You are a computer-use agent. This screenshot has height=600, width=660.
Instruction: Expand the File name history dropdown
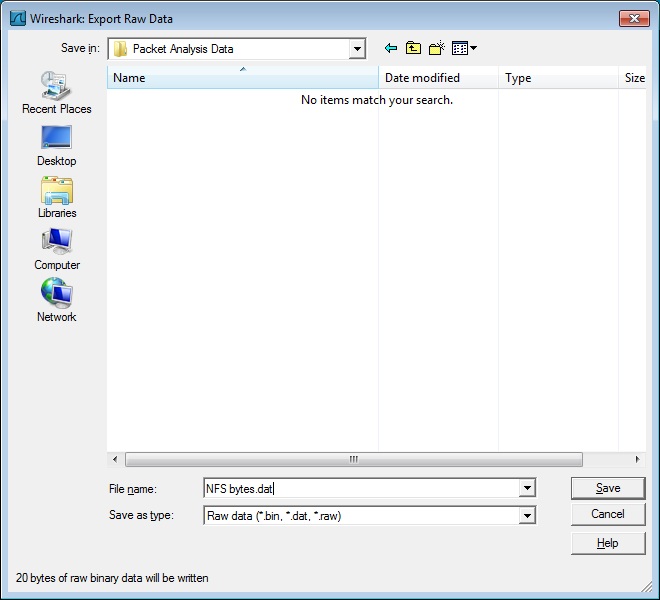point(527,488)
